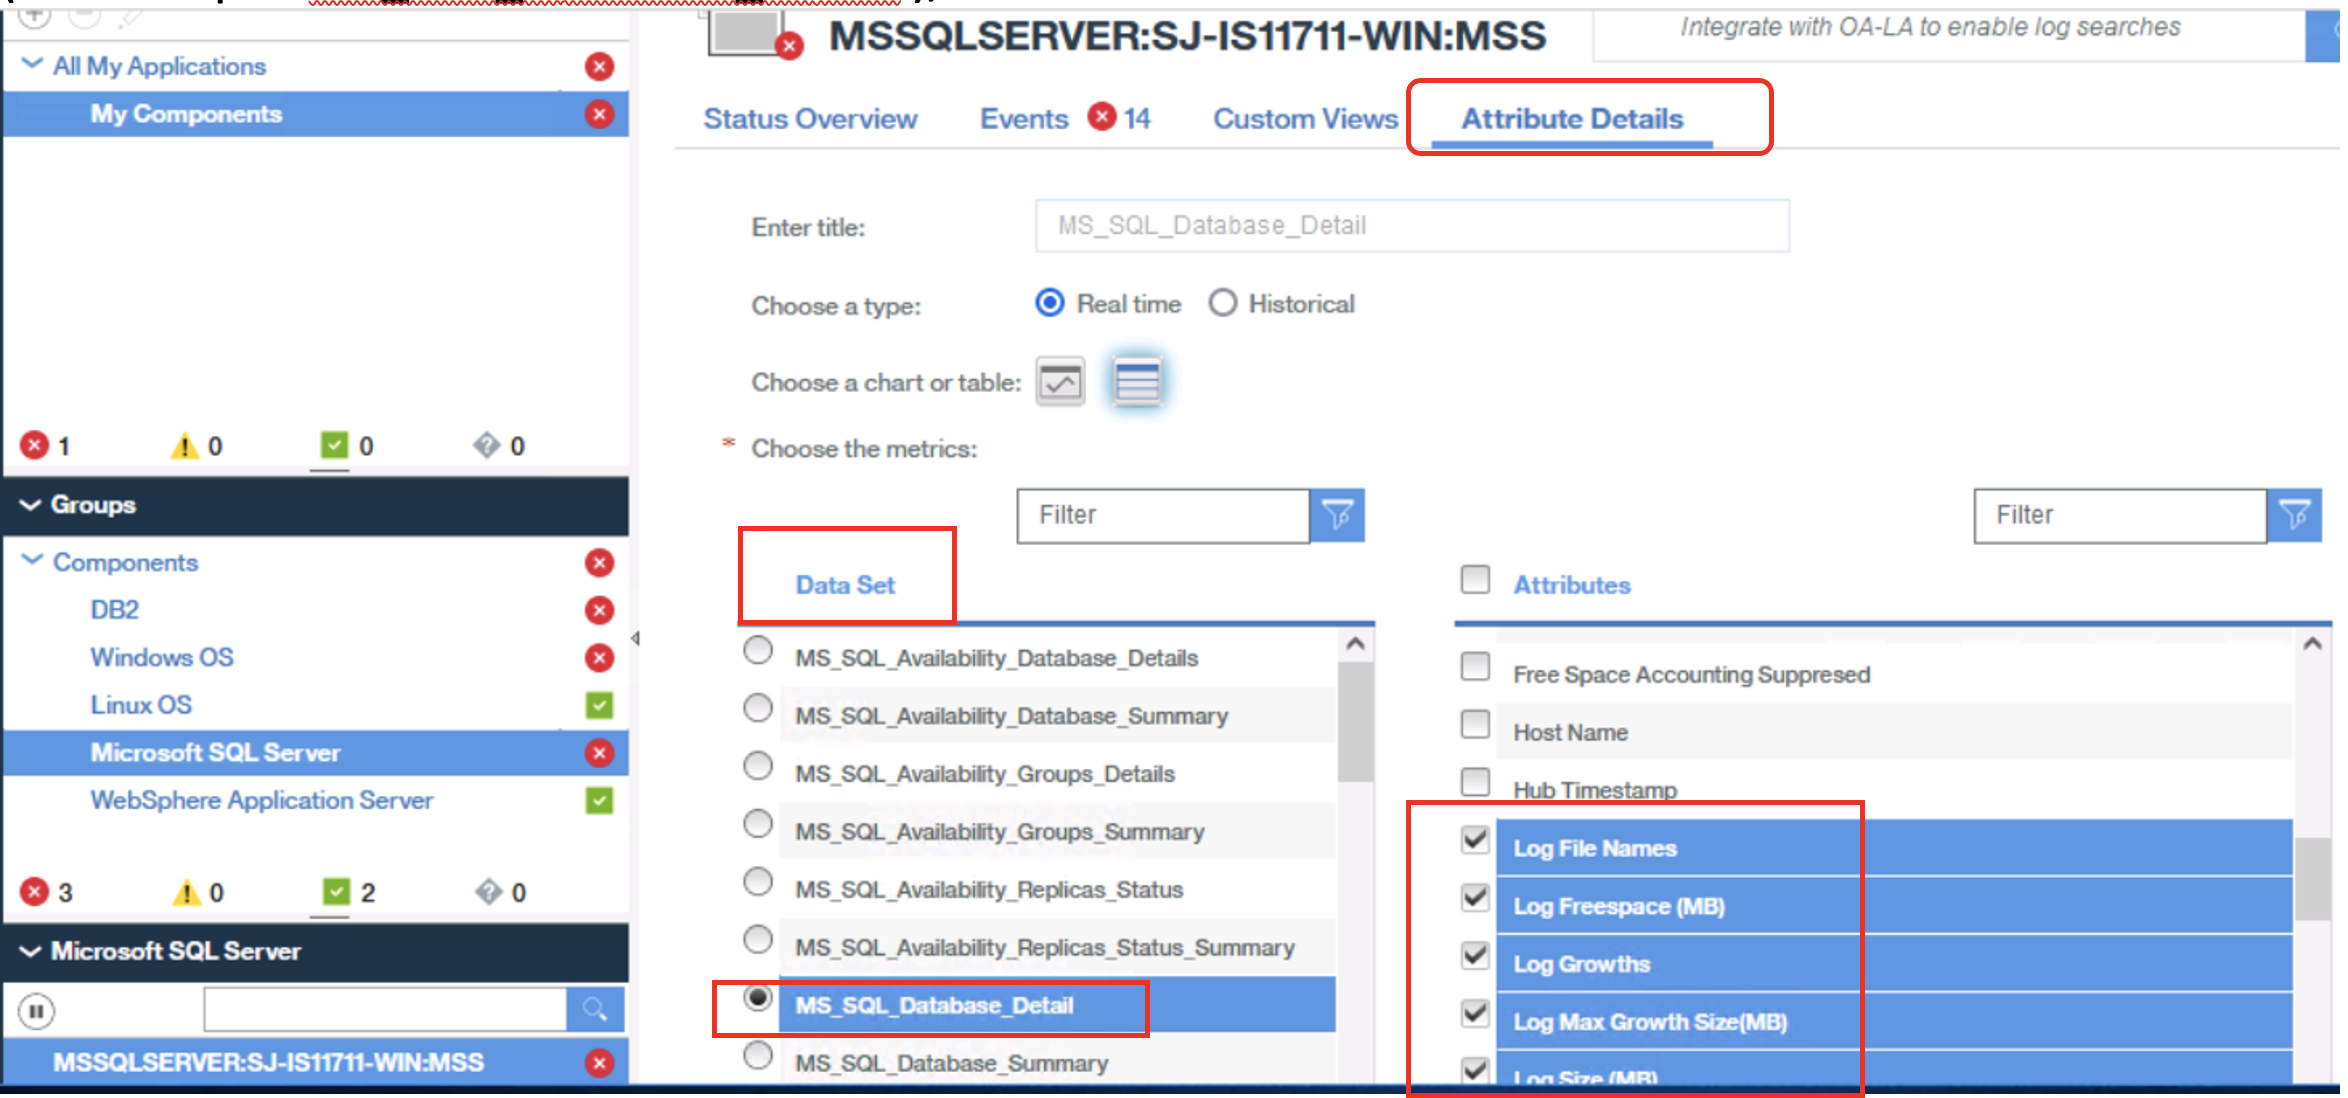Viewport: 2348px width, 1098px height.
Task: Select MS_SQL_Database_Summary radio button
Action: pyautogui.click(x=758, y=1055)
